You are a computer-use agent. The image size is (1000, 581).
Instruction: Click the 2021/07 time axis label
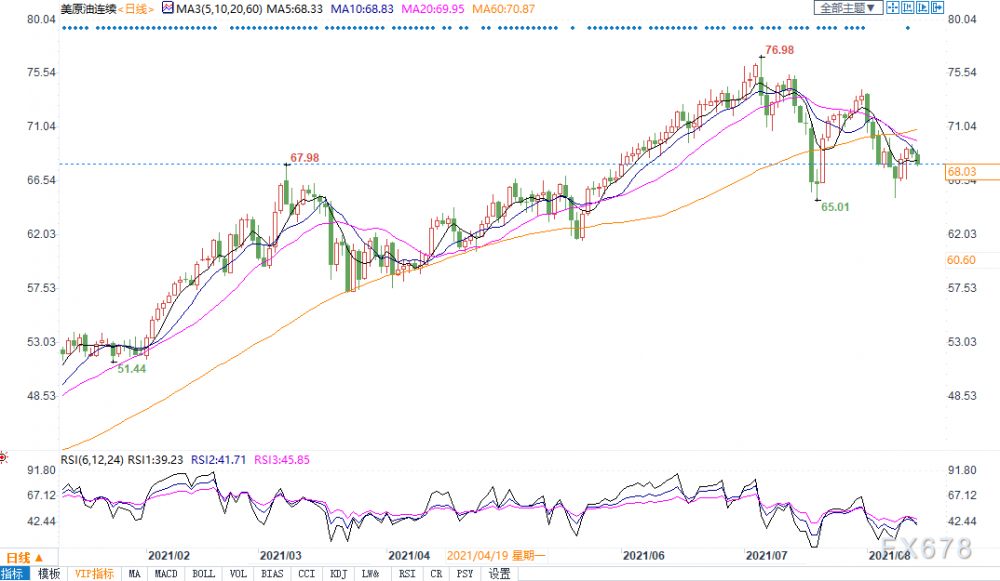coord(767,555)
